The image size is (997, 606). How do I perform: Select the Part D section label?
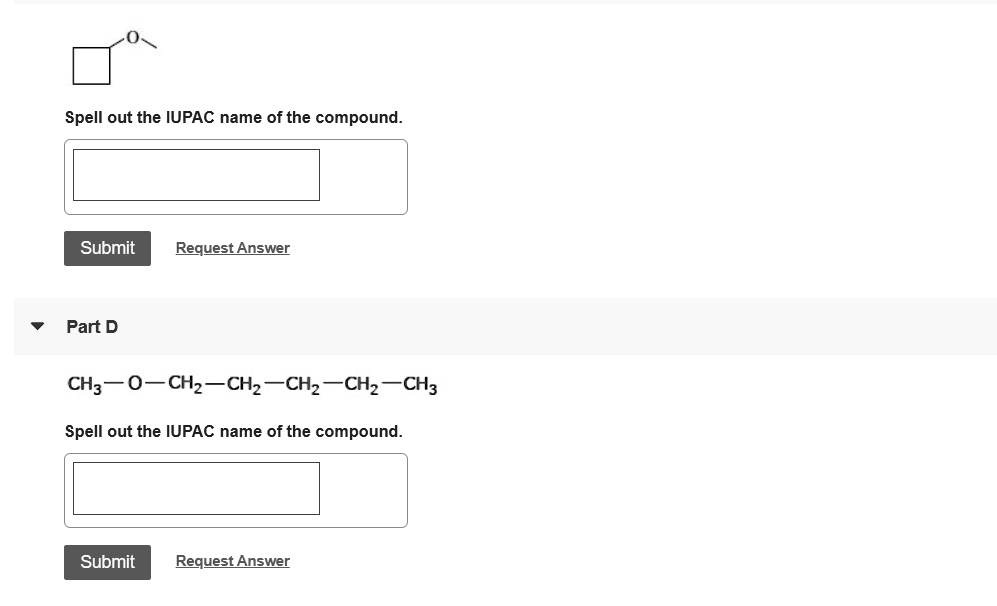point(91,326)
